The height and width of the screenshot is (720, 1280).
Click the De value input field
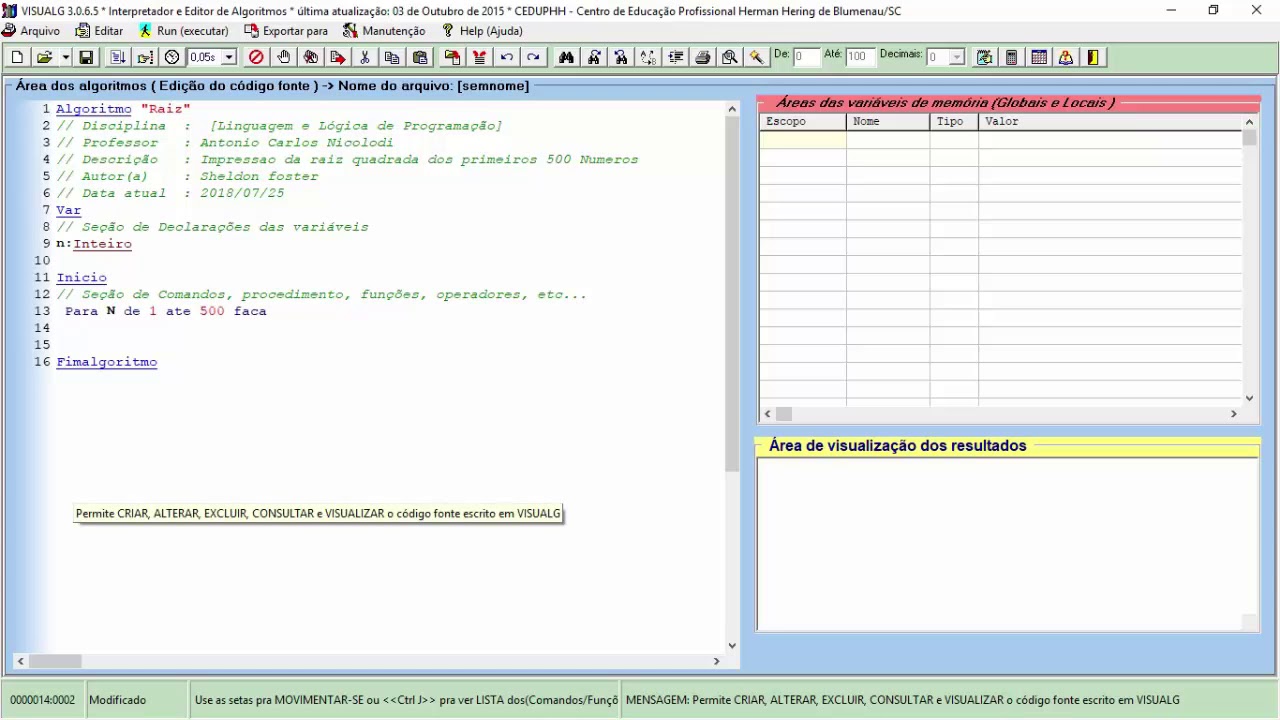click(806, 58)
